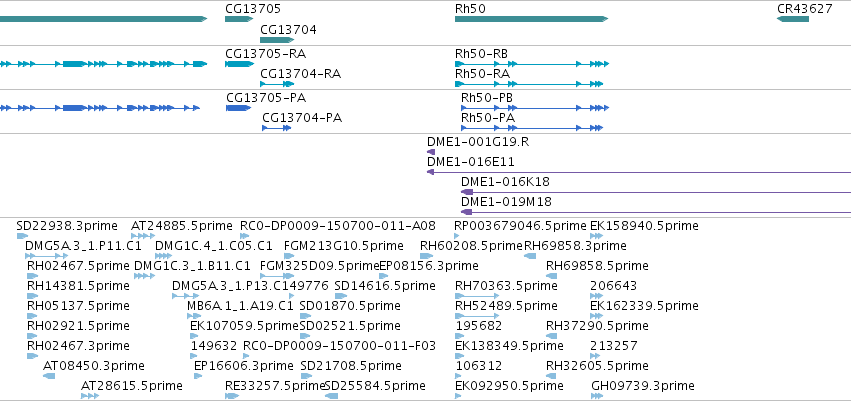Click the DME1-016E11 clone feature

[x=639, y=172]
